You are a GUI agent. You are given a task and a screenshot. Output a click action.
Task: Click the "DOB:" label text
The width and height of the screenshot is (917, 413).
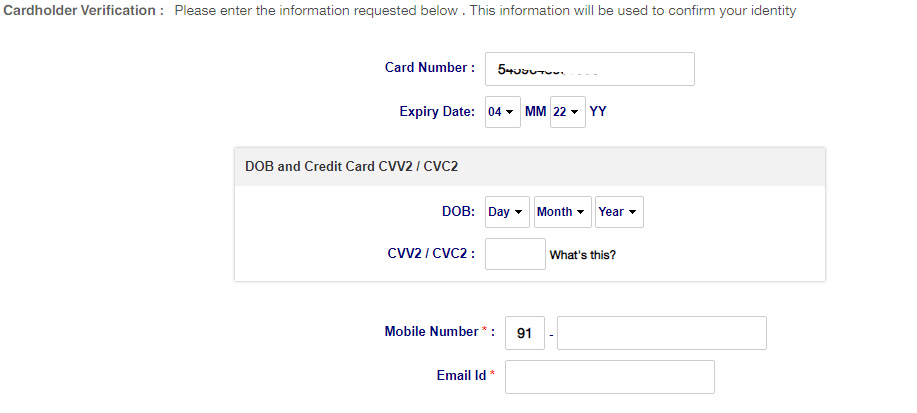pos(458,212)
